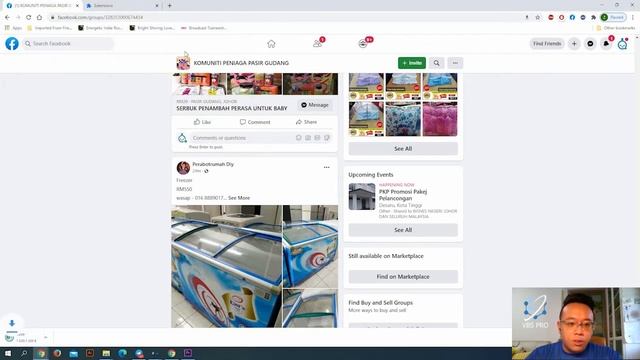Click the Facebook logo icon
The height and width of the screenshot is (360, 640).
tap(12, 44)
